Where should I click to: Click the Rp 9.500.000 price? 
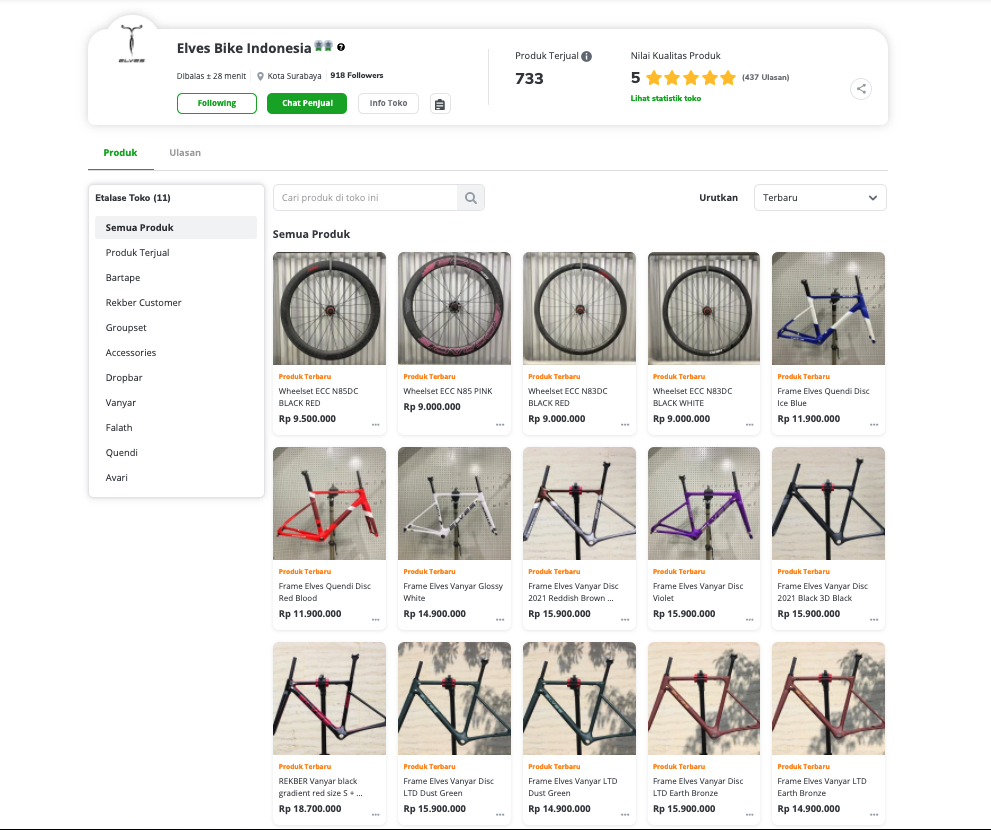(307, 419)
